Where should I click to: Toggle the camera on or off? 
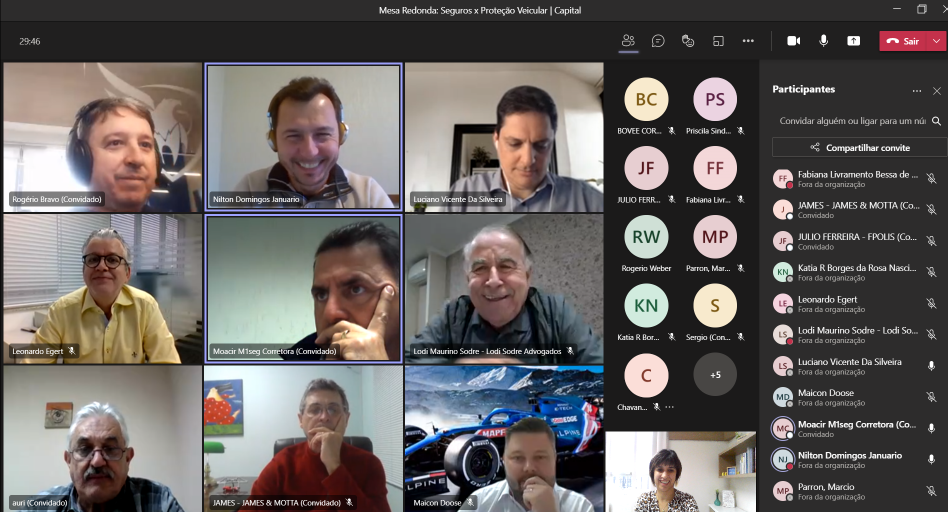(x=793, y=41)
